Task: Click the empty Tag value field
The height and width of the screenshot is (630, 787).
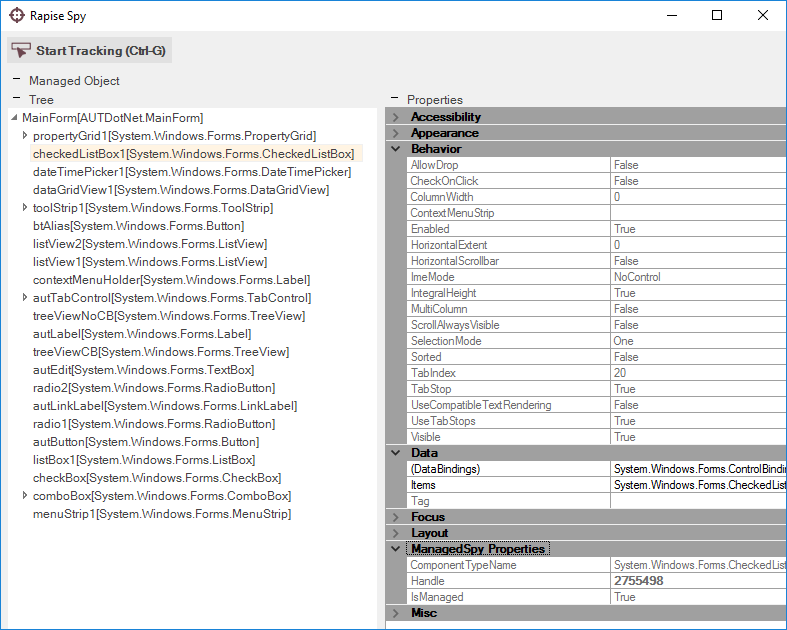Action: click(x=699, y=501)
